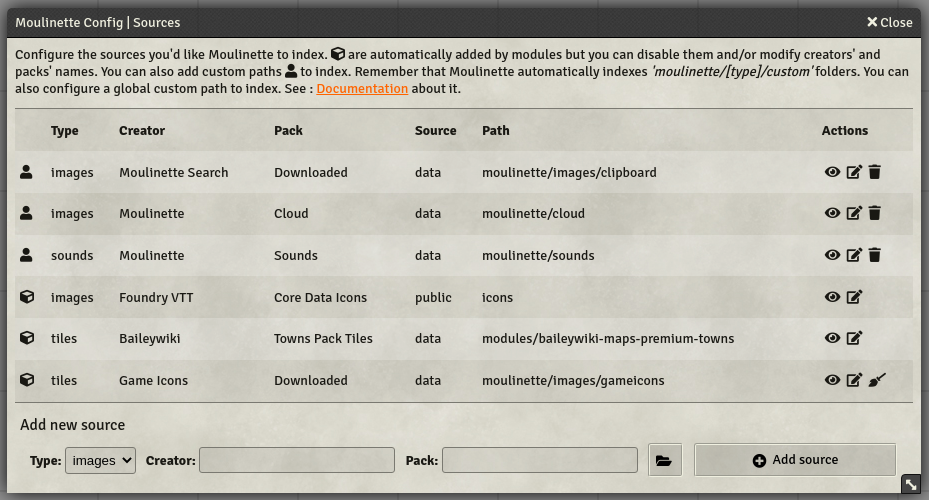Edit the moulinette/images/clipboard source
929x500 pixels.
point(854,172)
